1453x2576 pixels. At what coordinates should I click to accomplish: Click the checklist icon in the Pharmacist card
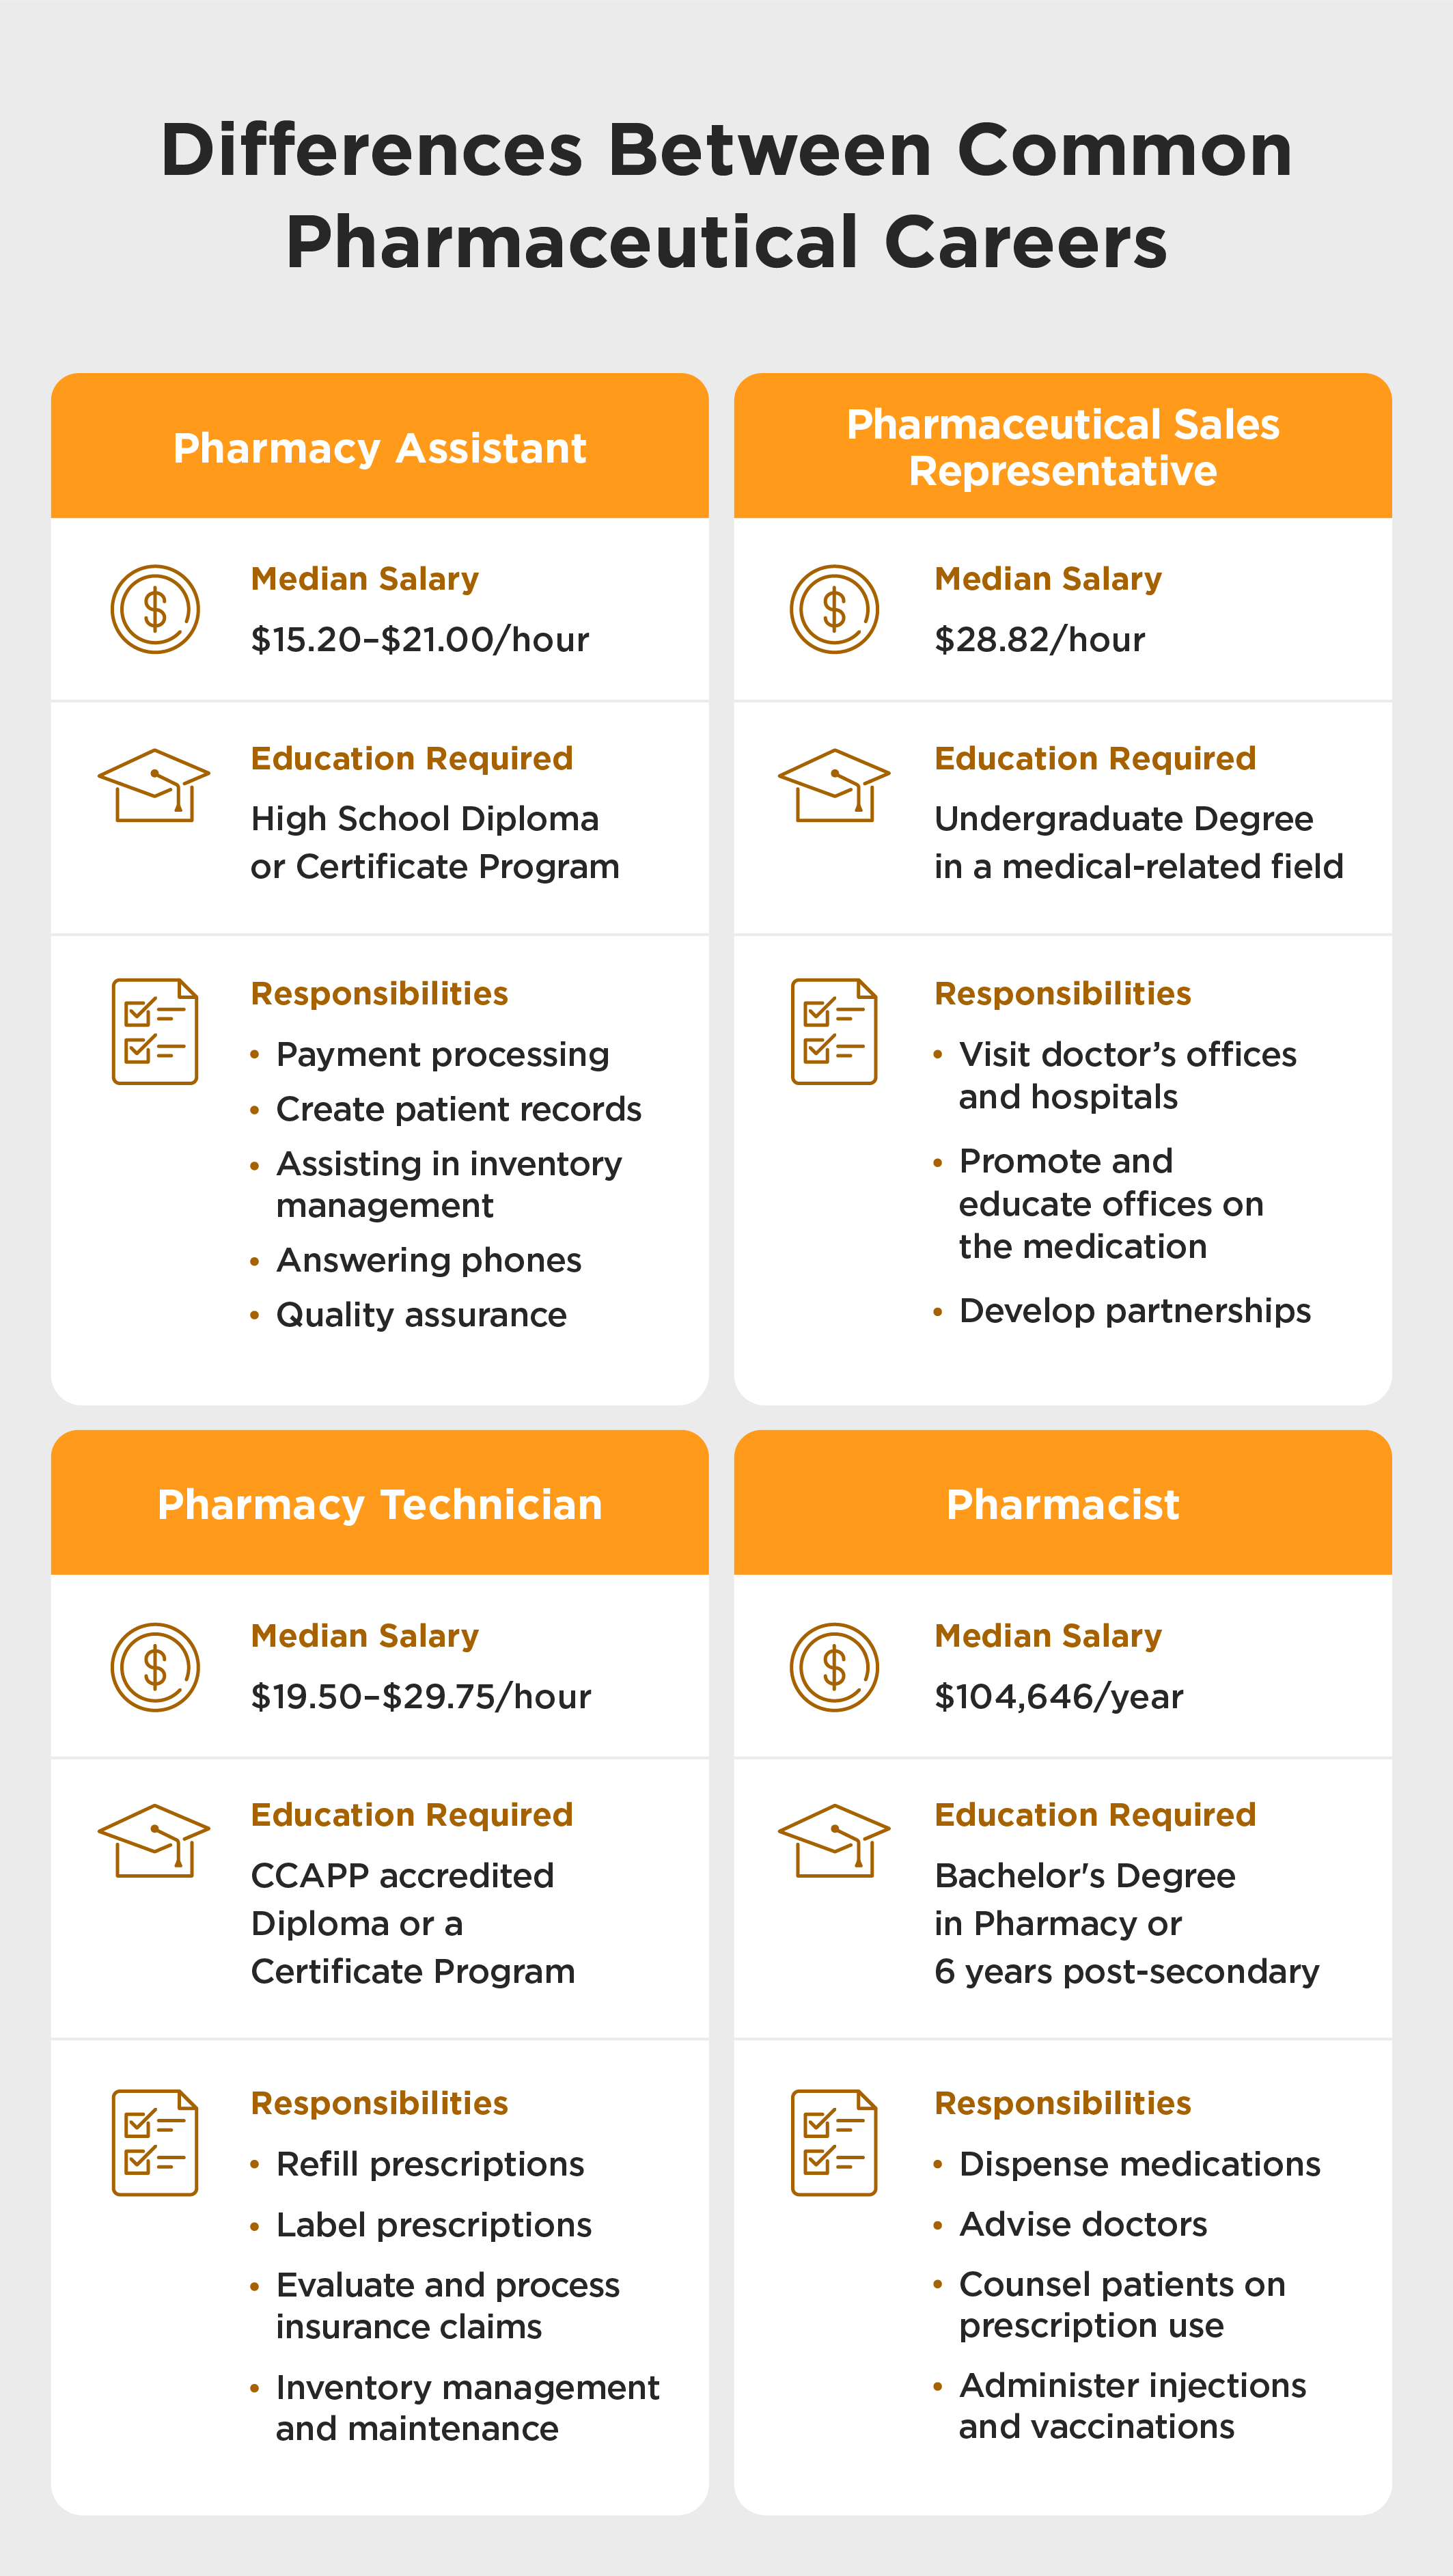click(x=834, y=2142)
